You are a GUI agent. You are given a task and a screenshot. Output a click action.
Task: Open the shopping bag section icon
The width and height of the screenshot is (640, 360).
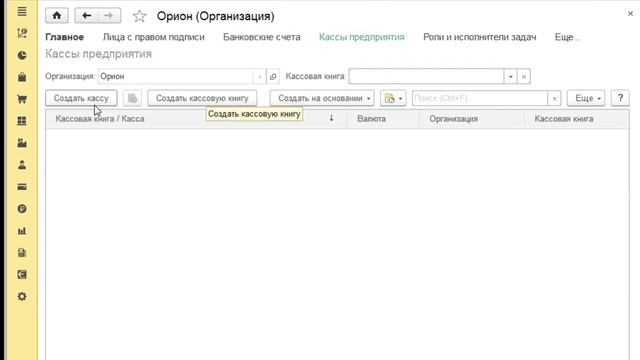22,77
